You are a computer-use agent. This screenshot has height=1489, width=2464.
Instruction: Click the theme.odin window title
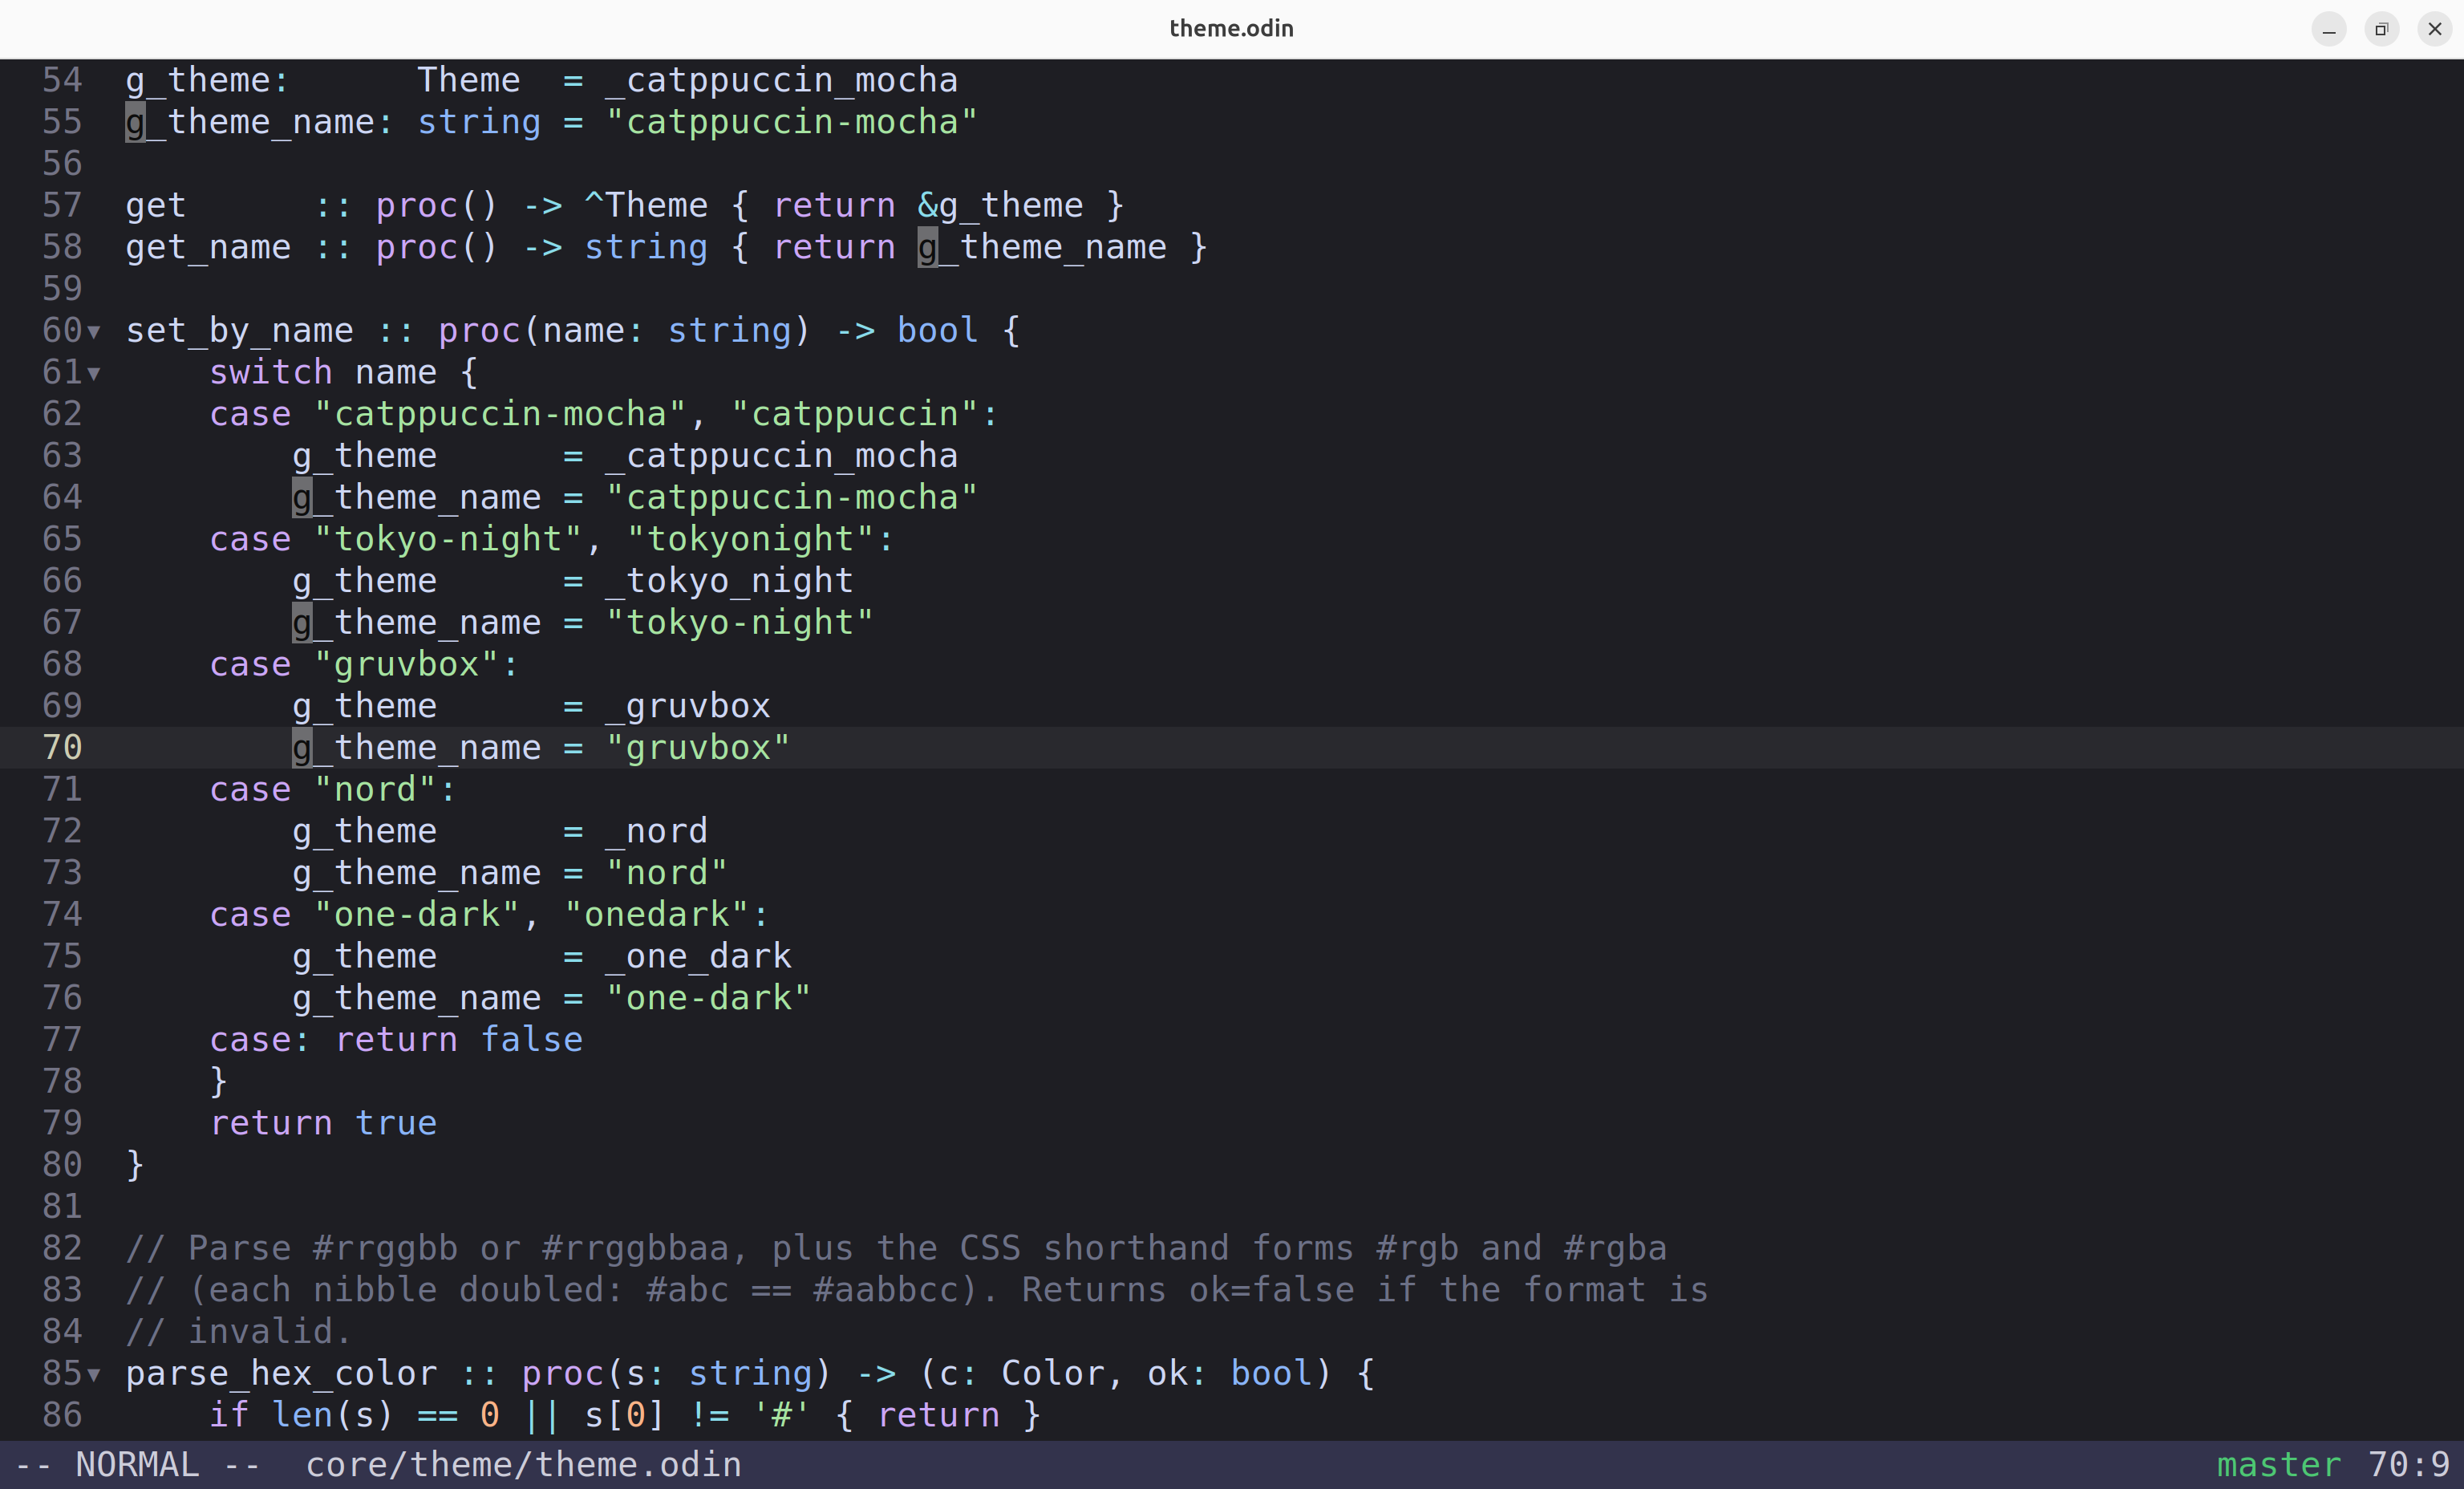pos(1231,28)
